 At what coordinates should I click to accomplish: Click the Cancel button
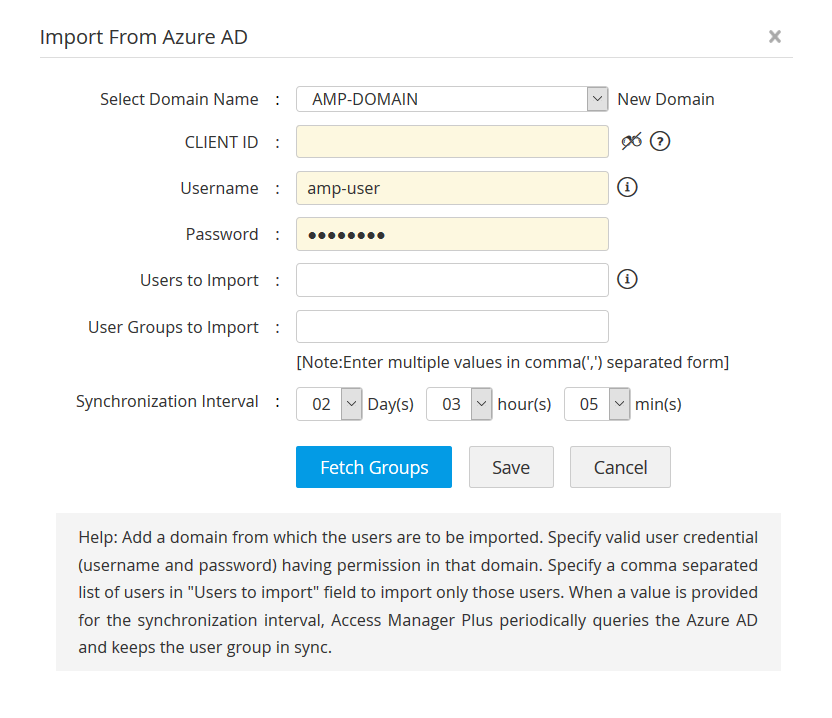(x=620, y=467)
